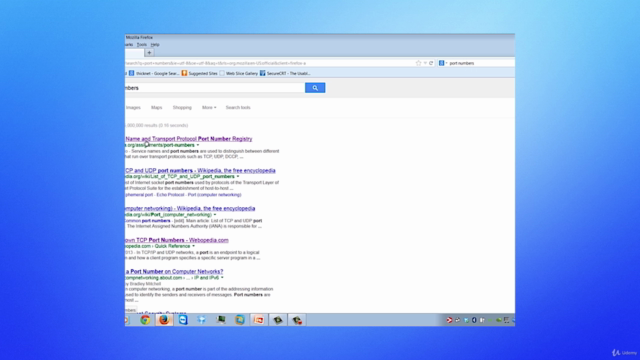Expand arrow beside assignments/port-numbers URL
Viewport: 640px width, 360px height.
[x=198, y=145]
